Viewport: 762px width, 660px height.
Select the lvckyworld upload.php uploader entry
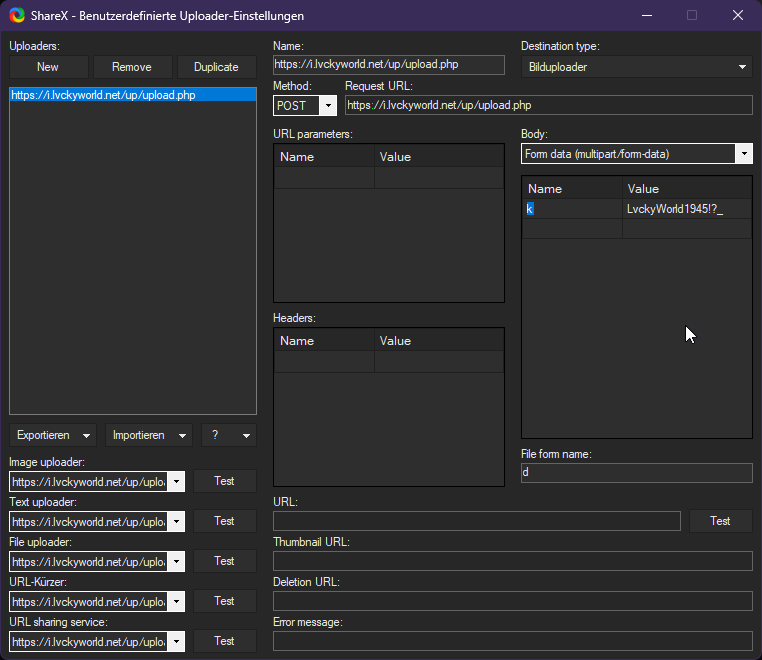[x=103, y=95]
